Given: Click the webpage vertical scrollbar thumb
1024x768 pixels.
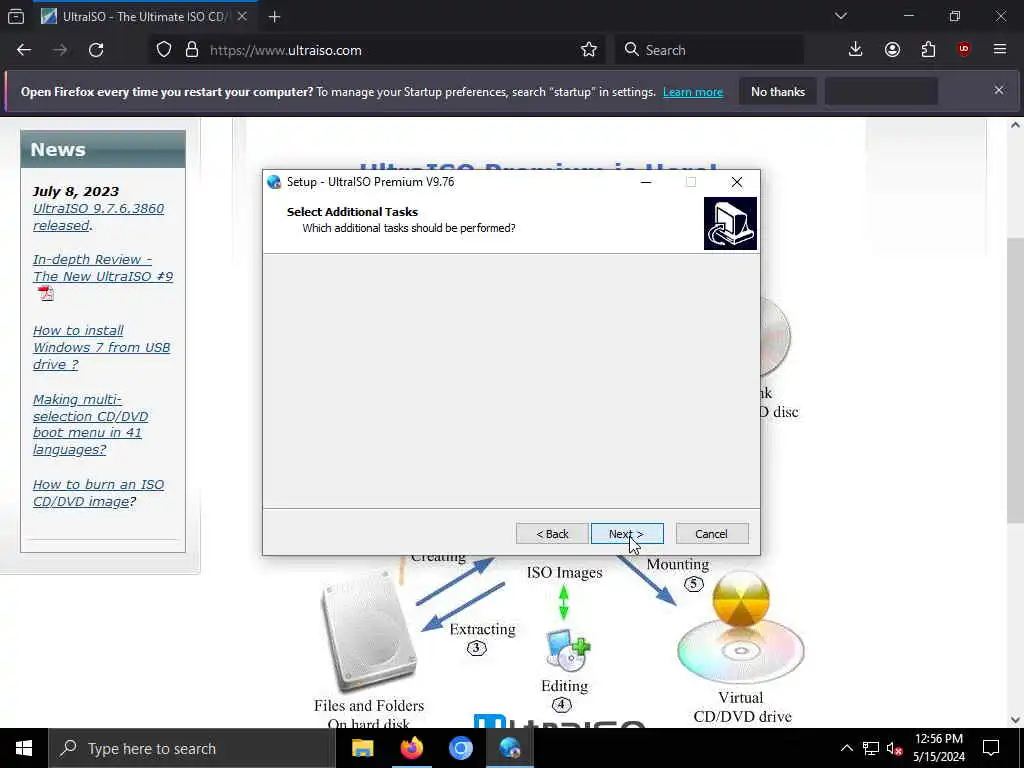Looking at the screenshot, I should [x=1015, y=380].
